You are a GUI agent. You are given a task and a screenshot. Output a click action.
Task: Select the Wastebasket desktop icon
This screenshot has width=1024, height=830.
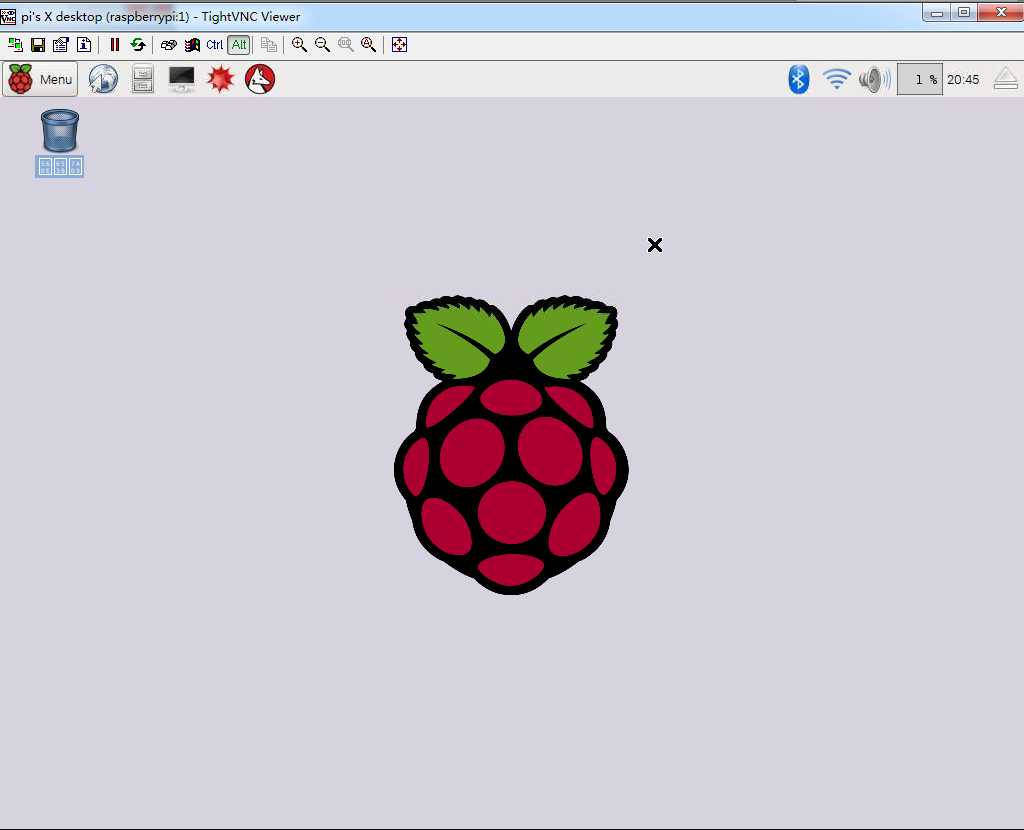(x=59, y=131)
